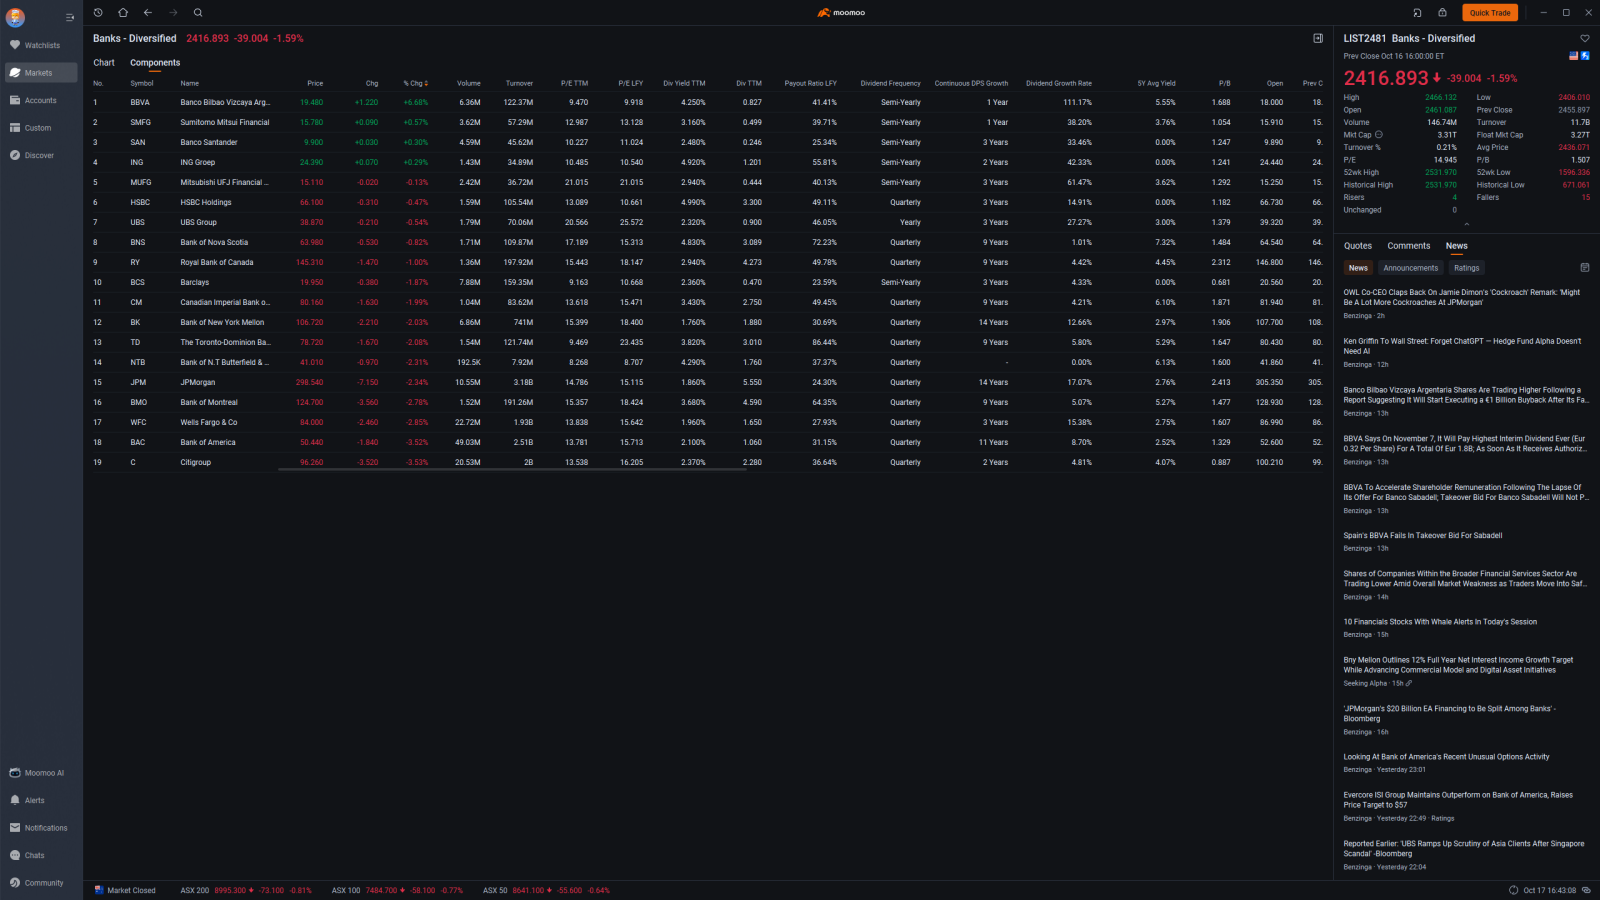Collapse the quote details chevron
1600x900 pixels.
(1466, 224)
